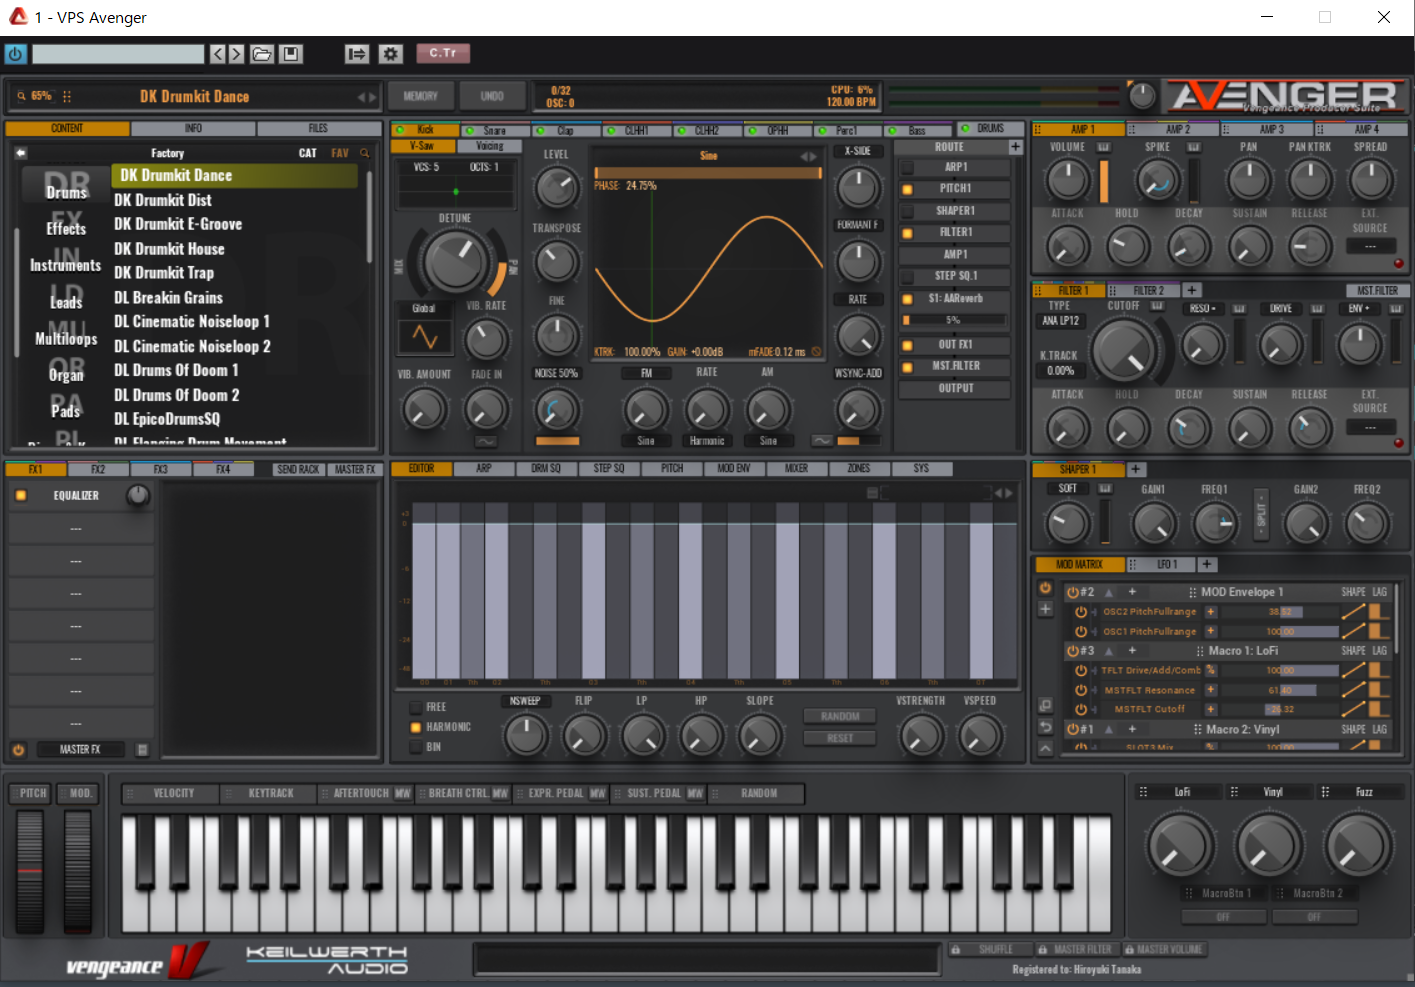This screenshot has width=1415, height=987.
Task: Open the RESO parameter dropdown
Action: point(1203,308)
